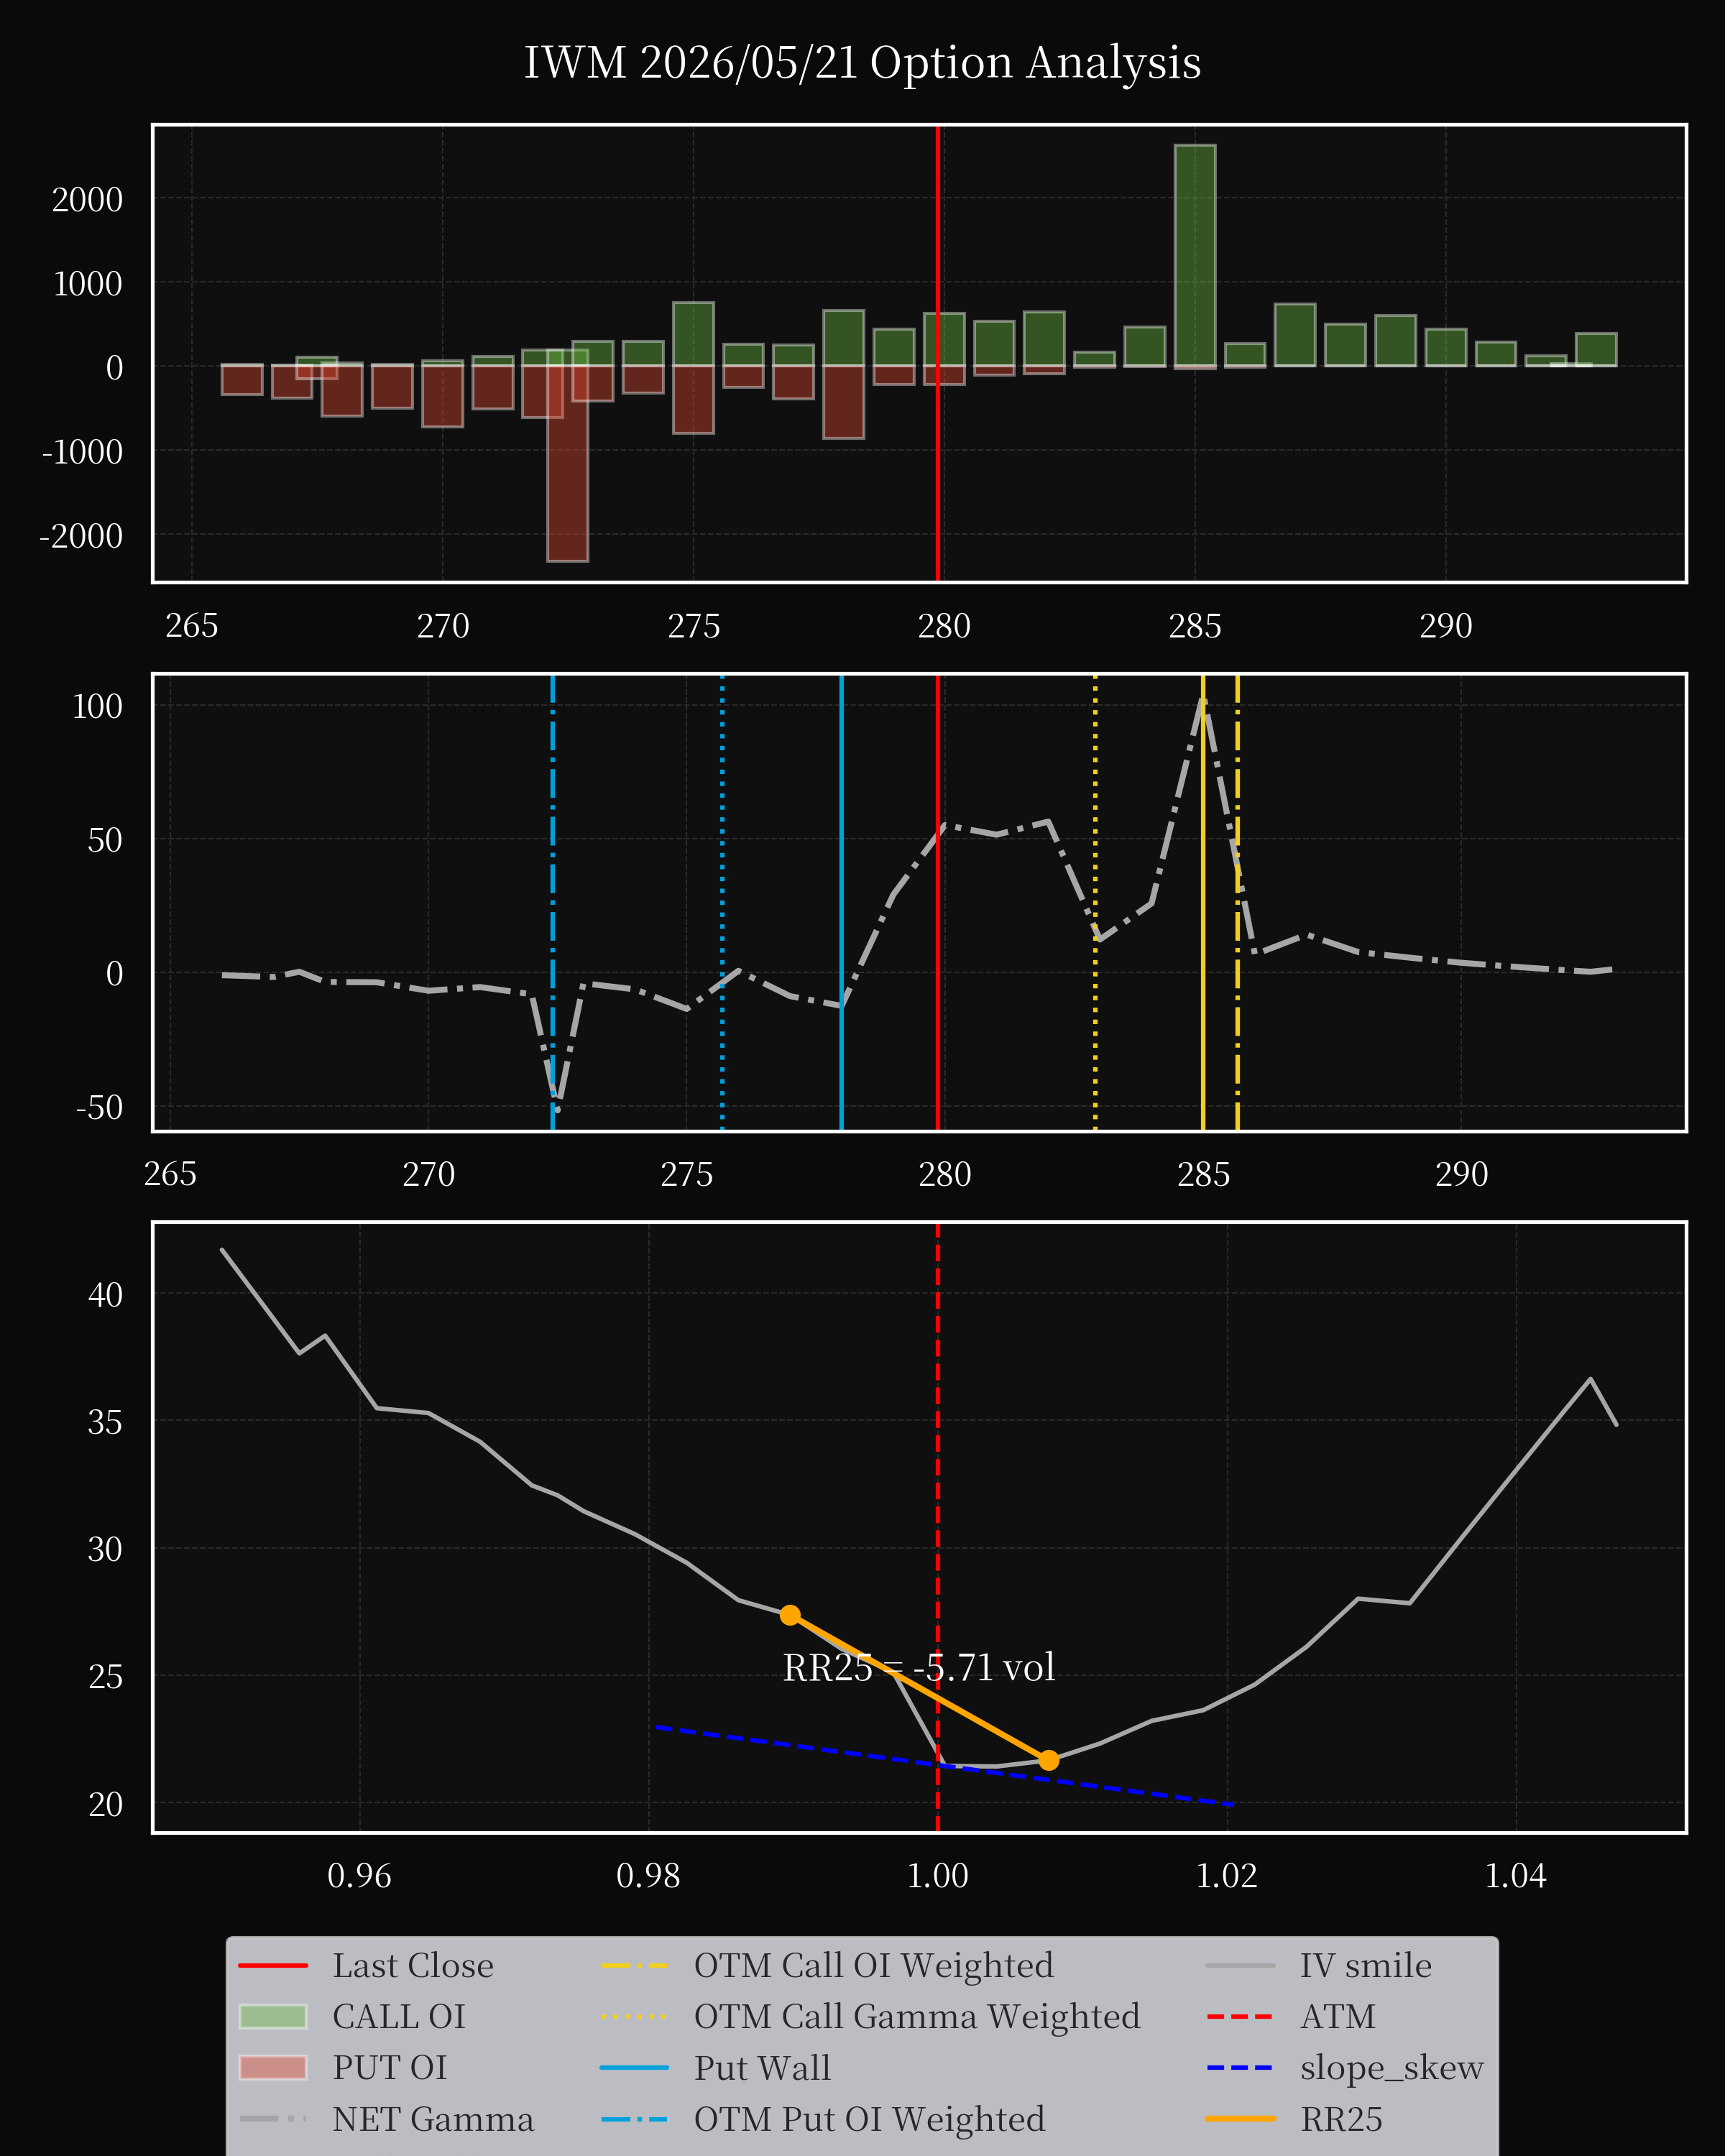Click the blue dashed slope_skew legend sample
1725x2156 pixels.
(1240, 2067)
